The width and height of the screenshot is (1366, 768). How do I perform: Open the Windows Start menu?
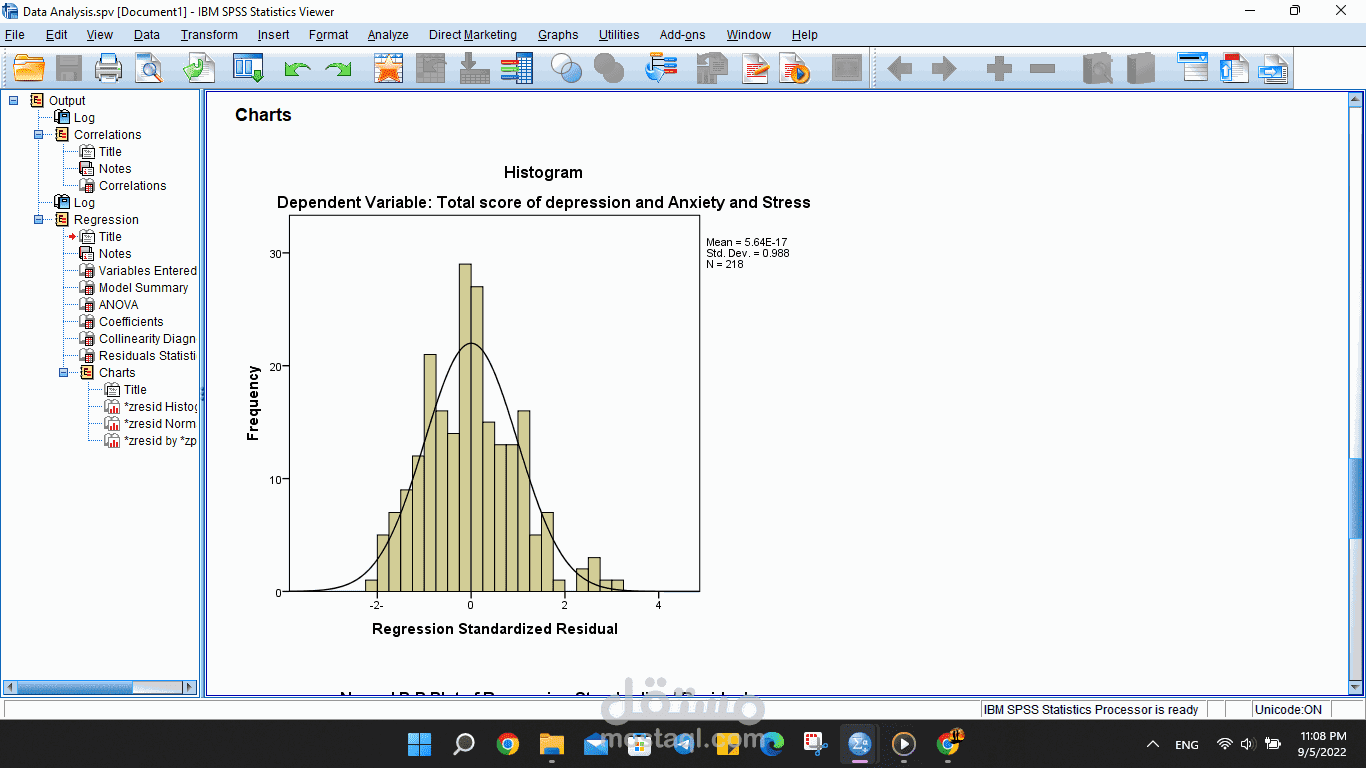pyautogui.click(x=420, y=744)
